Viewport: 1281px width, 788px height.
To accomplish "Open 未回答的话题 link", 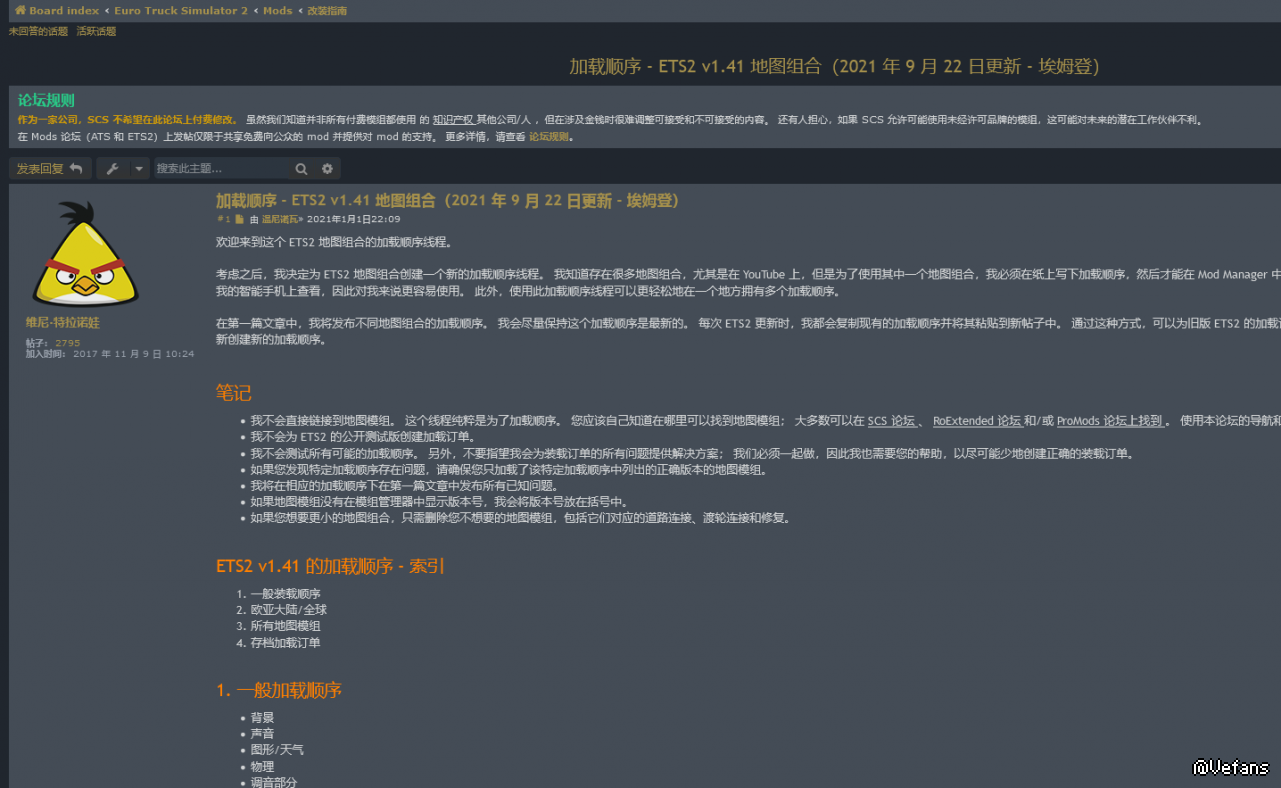I will (x=39, y=31).
